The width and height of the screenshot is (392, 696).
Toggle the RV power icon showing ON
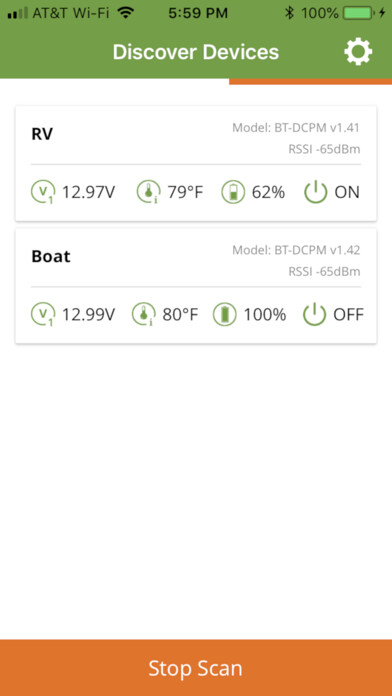click(315, 193)
